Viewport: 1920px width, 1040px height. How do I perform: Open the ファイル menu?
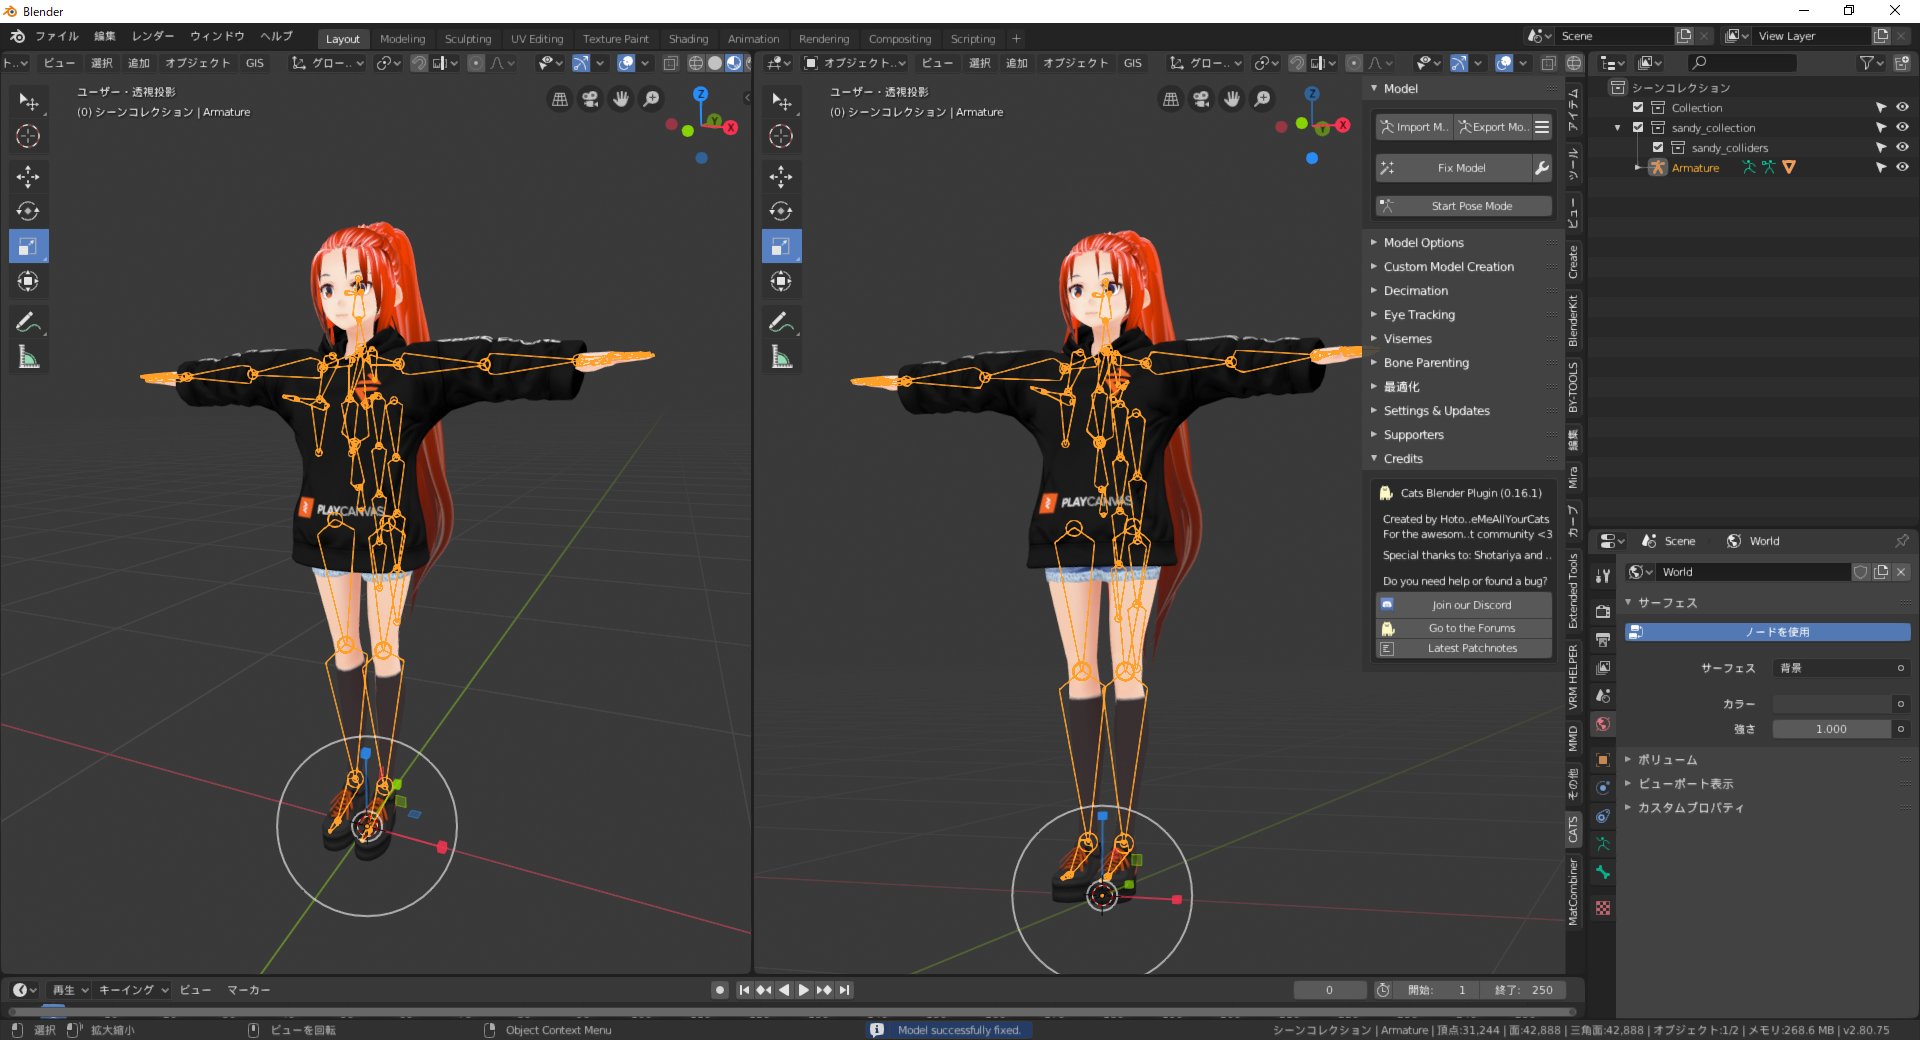57,36
